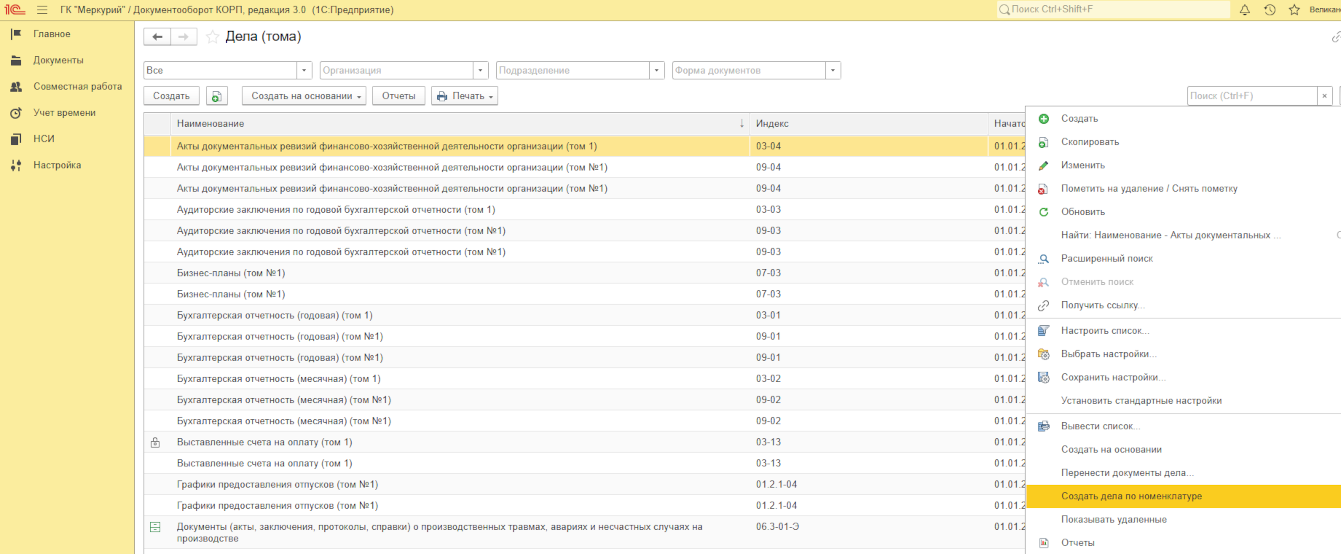Choose Создать дела по номенклатуре menu item
This screenshot has width=1341, height=554.
coord(1131,496)
